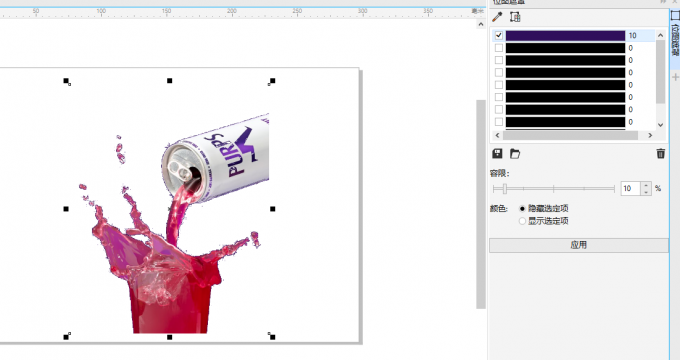Viewport: 680px width, 360px height.
Task: Click mask list scroll up arrow
Action: tap(660, 35)
